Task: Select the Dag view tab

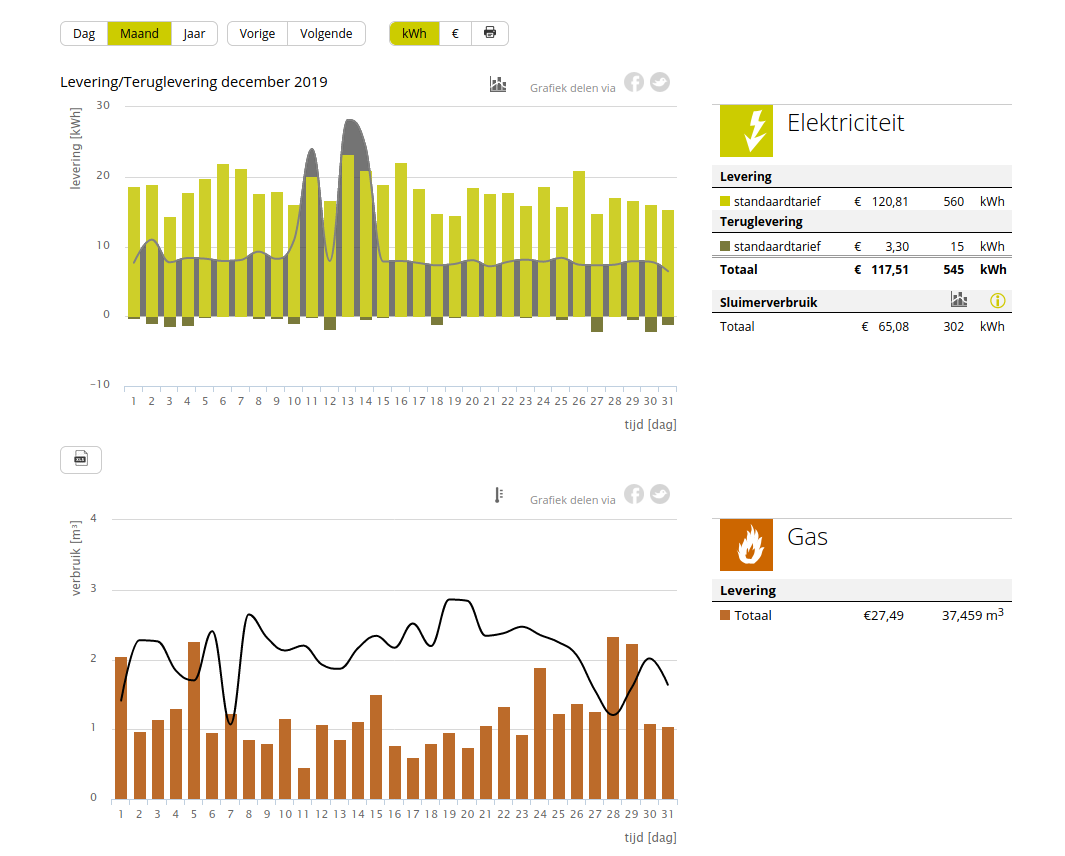Action: pyautogui.click(x=84, y=33)
